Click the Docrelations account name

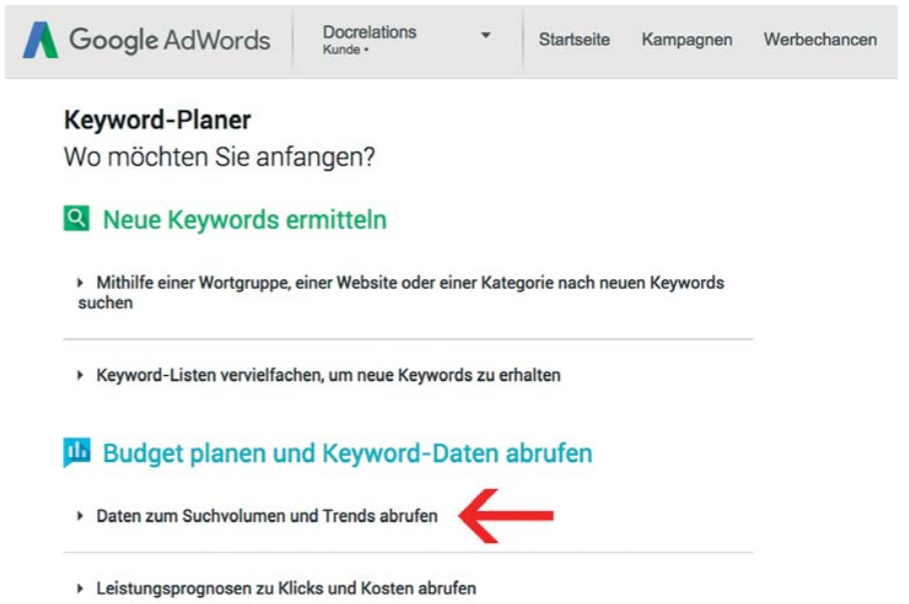369,32
